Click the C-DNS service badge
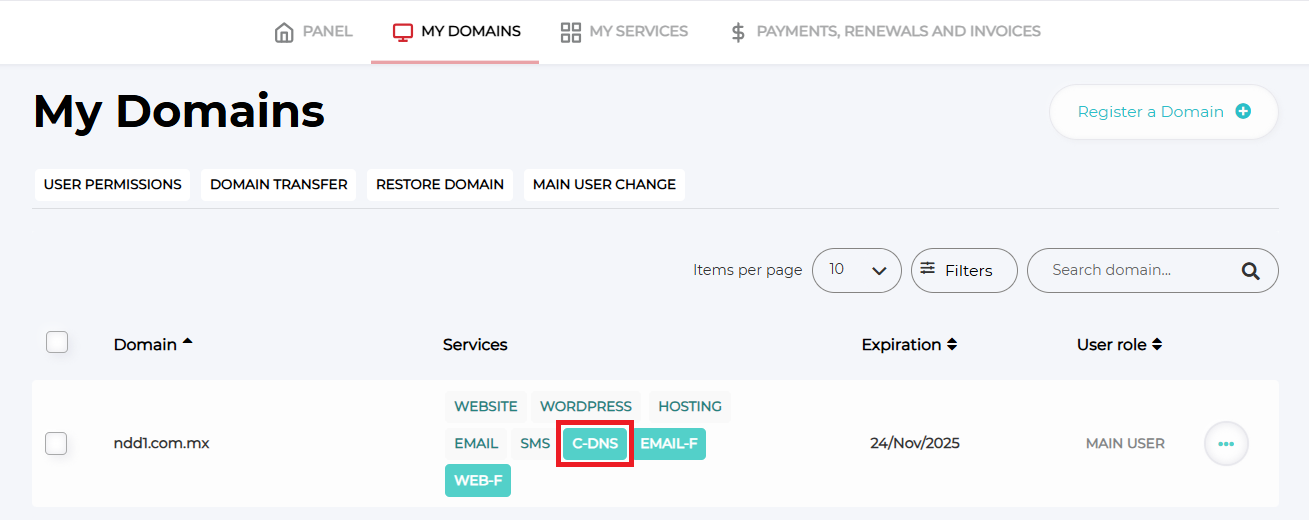 [595, 443]
